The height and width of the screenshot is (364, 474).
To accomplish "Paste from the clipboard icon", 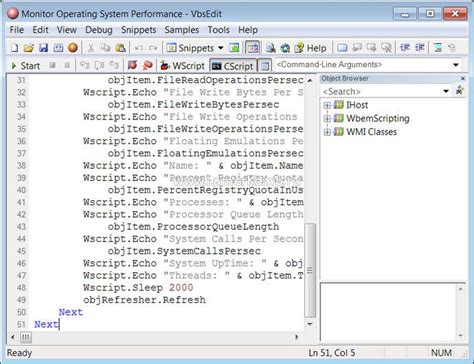I will pos(120,48).
